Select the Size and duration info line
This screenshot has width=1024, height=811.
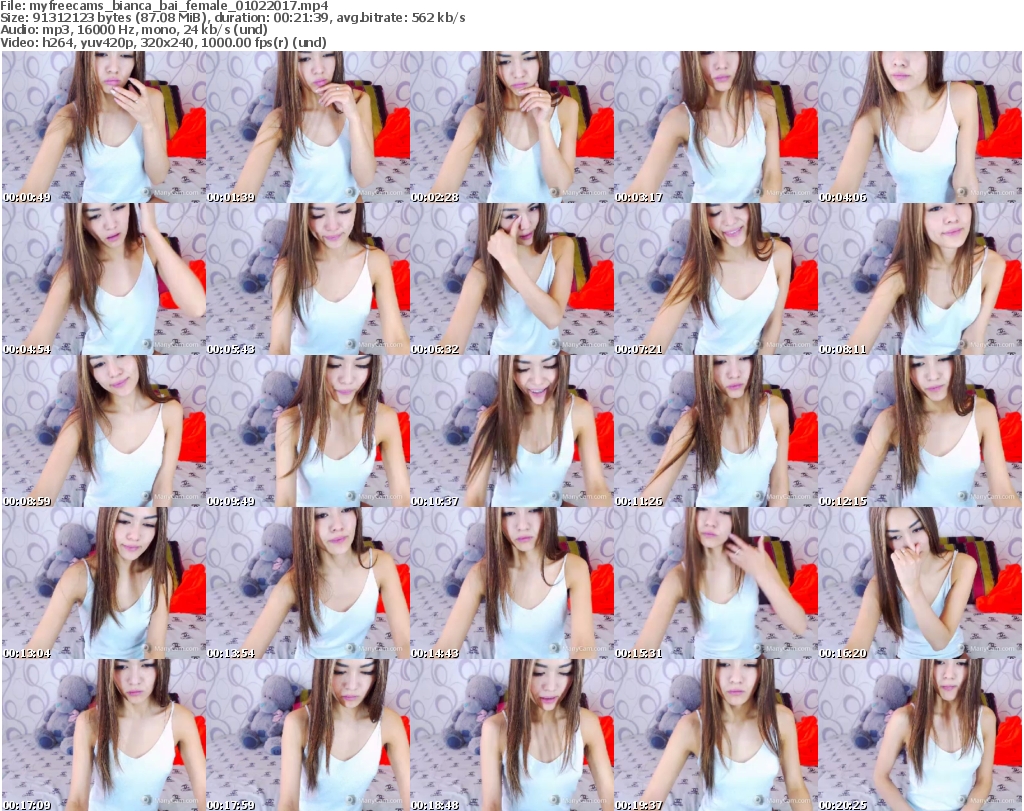click(233, 18)
